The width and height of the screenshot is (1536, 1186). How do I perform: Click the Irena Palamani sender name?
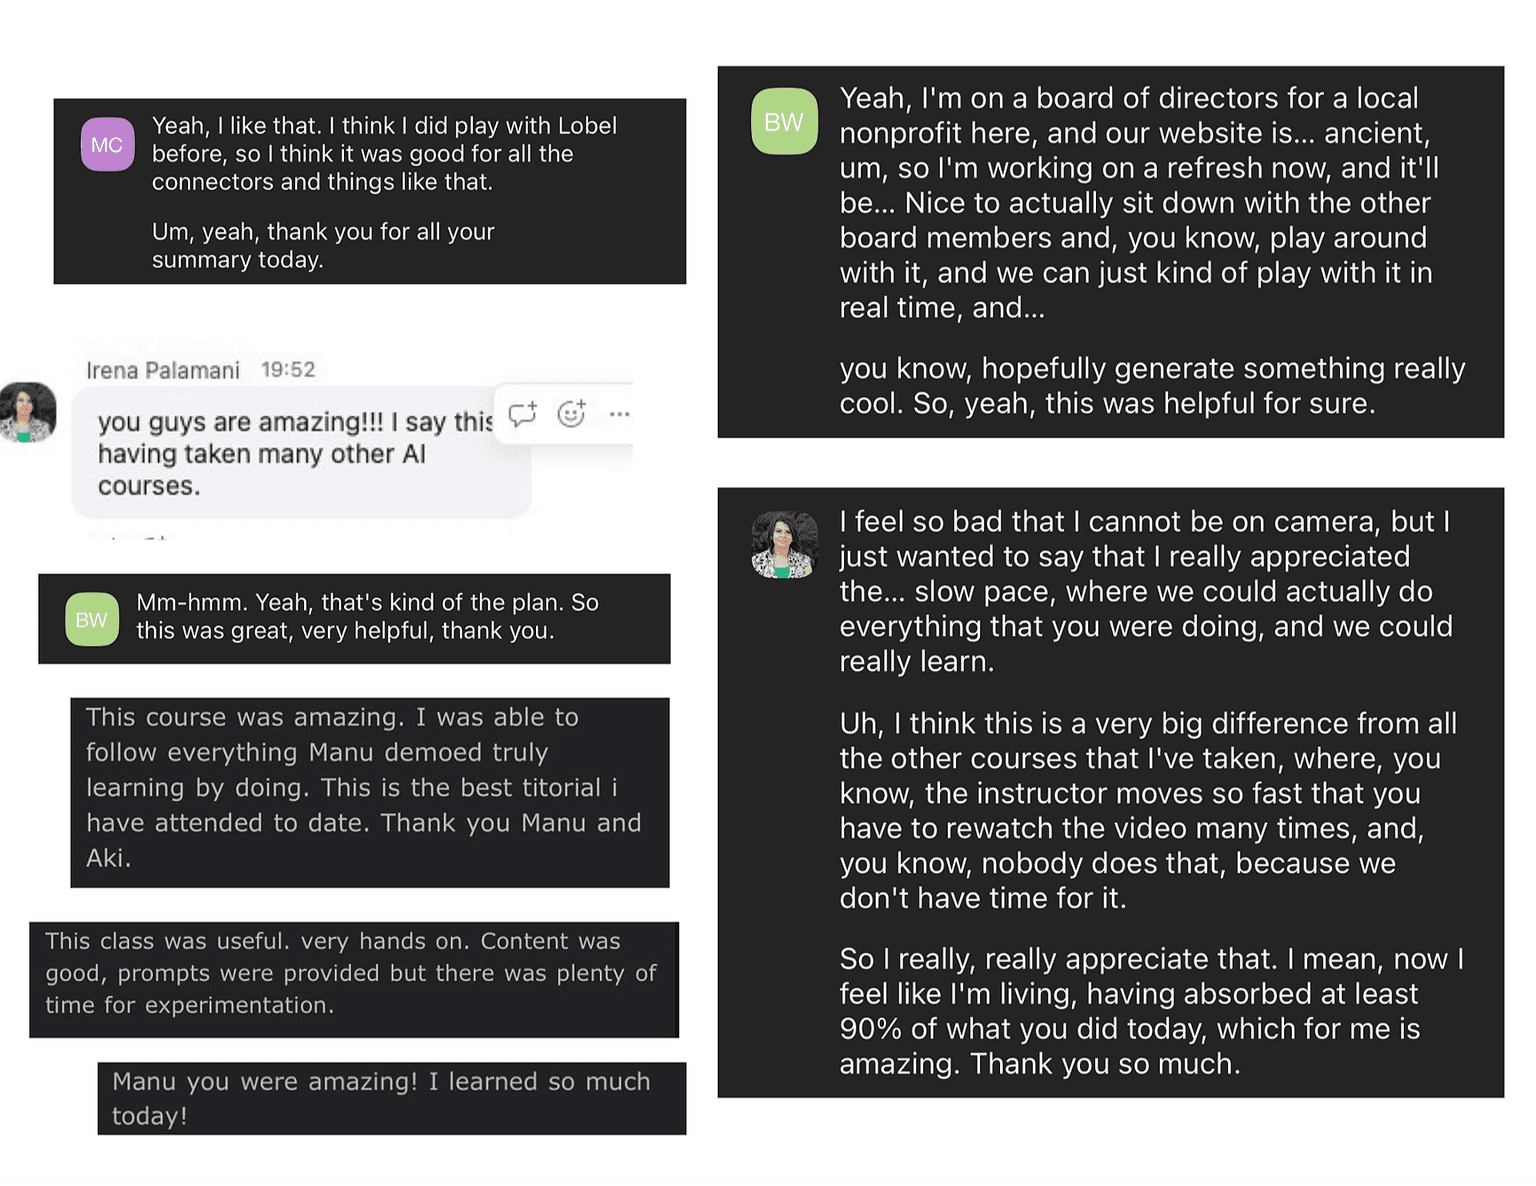[163, 370]
